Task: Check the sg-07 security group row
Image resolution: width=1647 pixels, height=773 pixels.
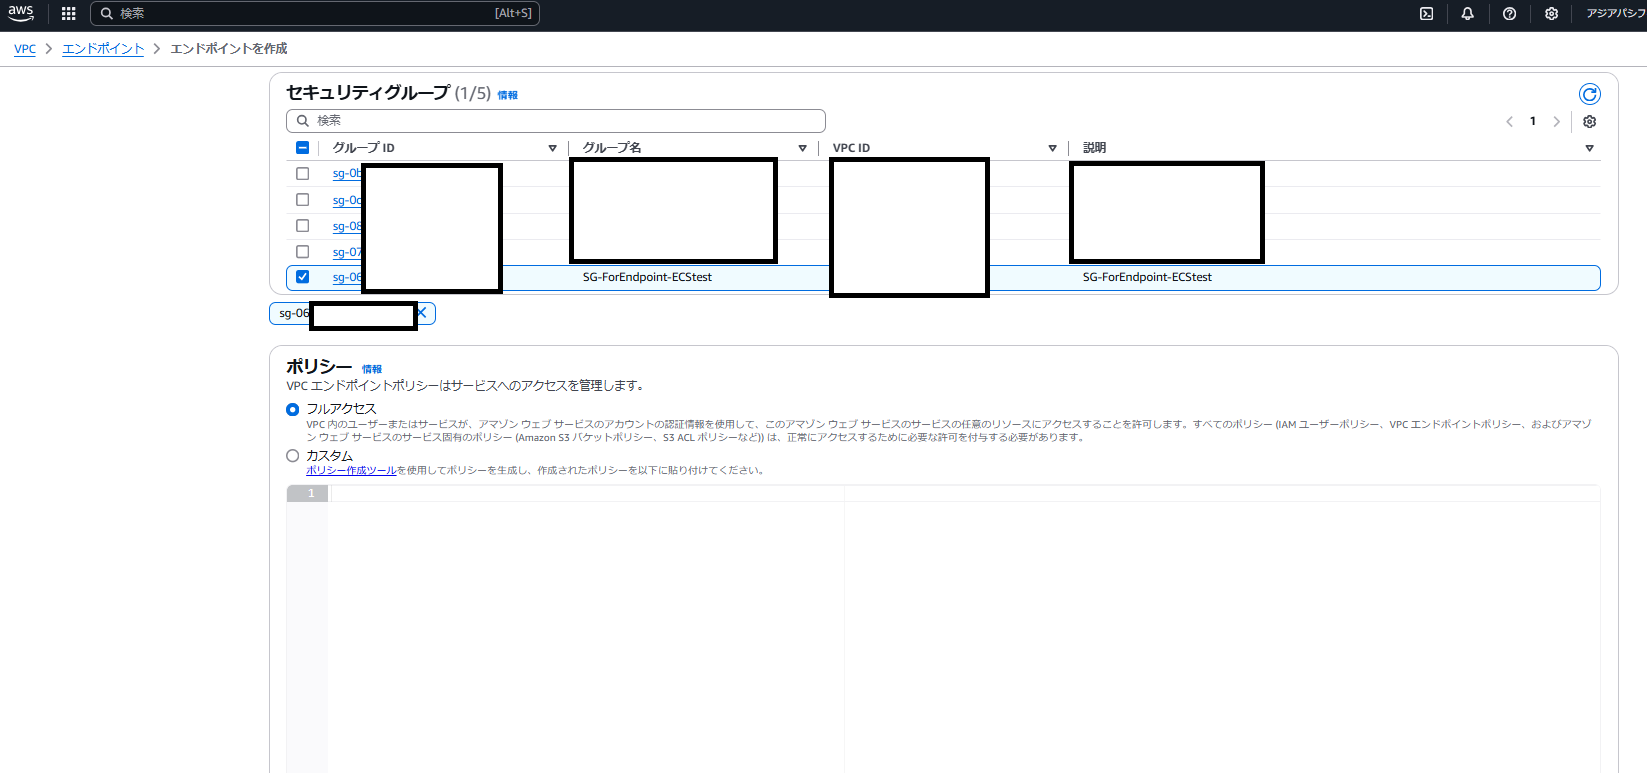Action: click(x=302, y=252)
